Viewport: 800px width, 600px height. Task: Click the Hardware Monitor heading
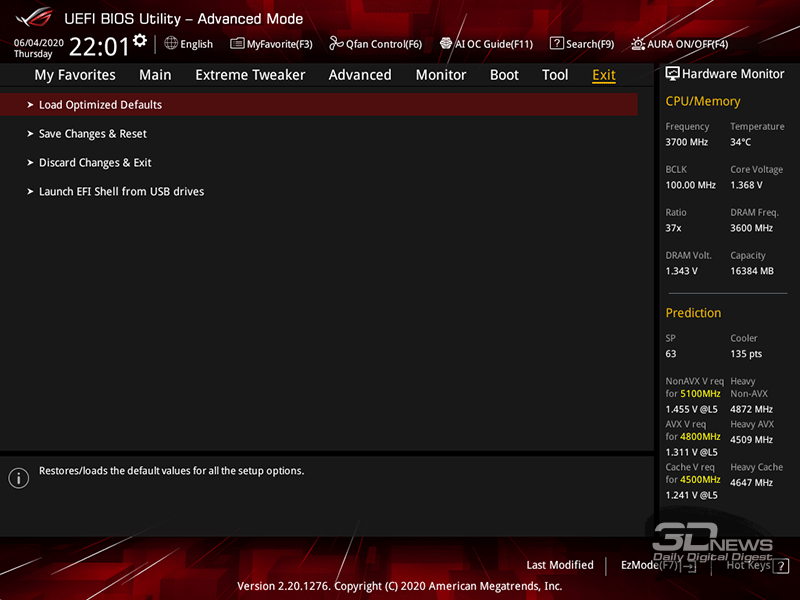point(733,74)
